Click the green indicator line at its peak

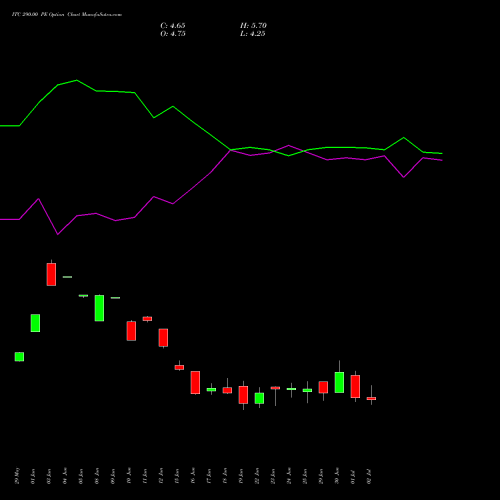coord(77,80)
